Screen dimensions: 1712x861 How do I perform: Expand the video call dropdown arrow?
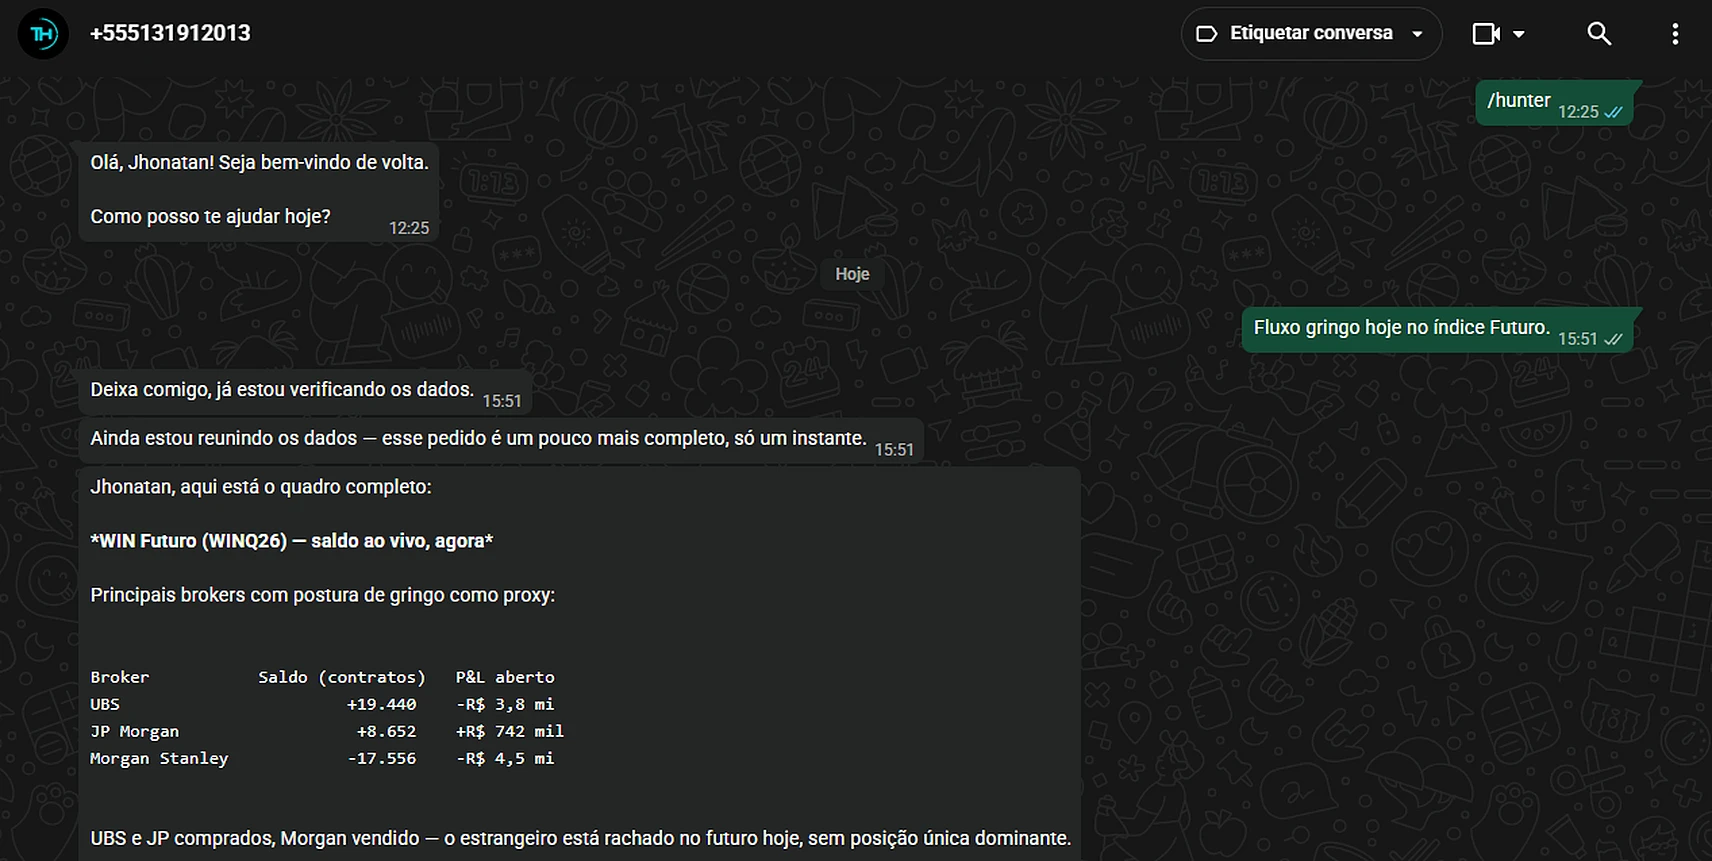coord(1519,34)
